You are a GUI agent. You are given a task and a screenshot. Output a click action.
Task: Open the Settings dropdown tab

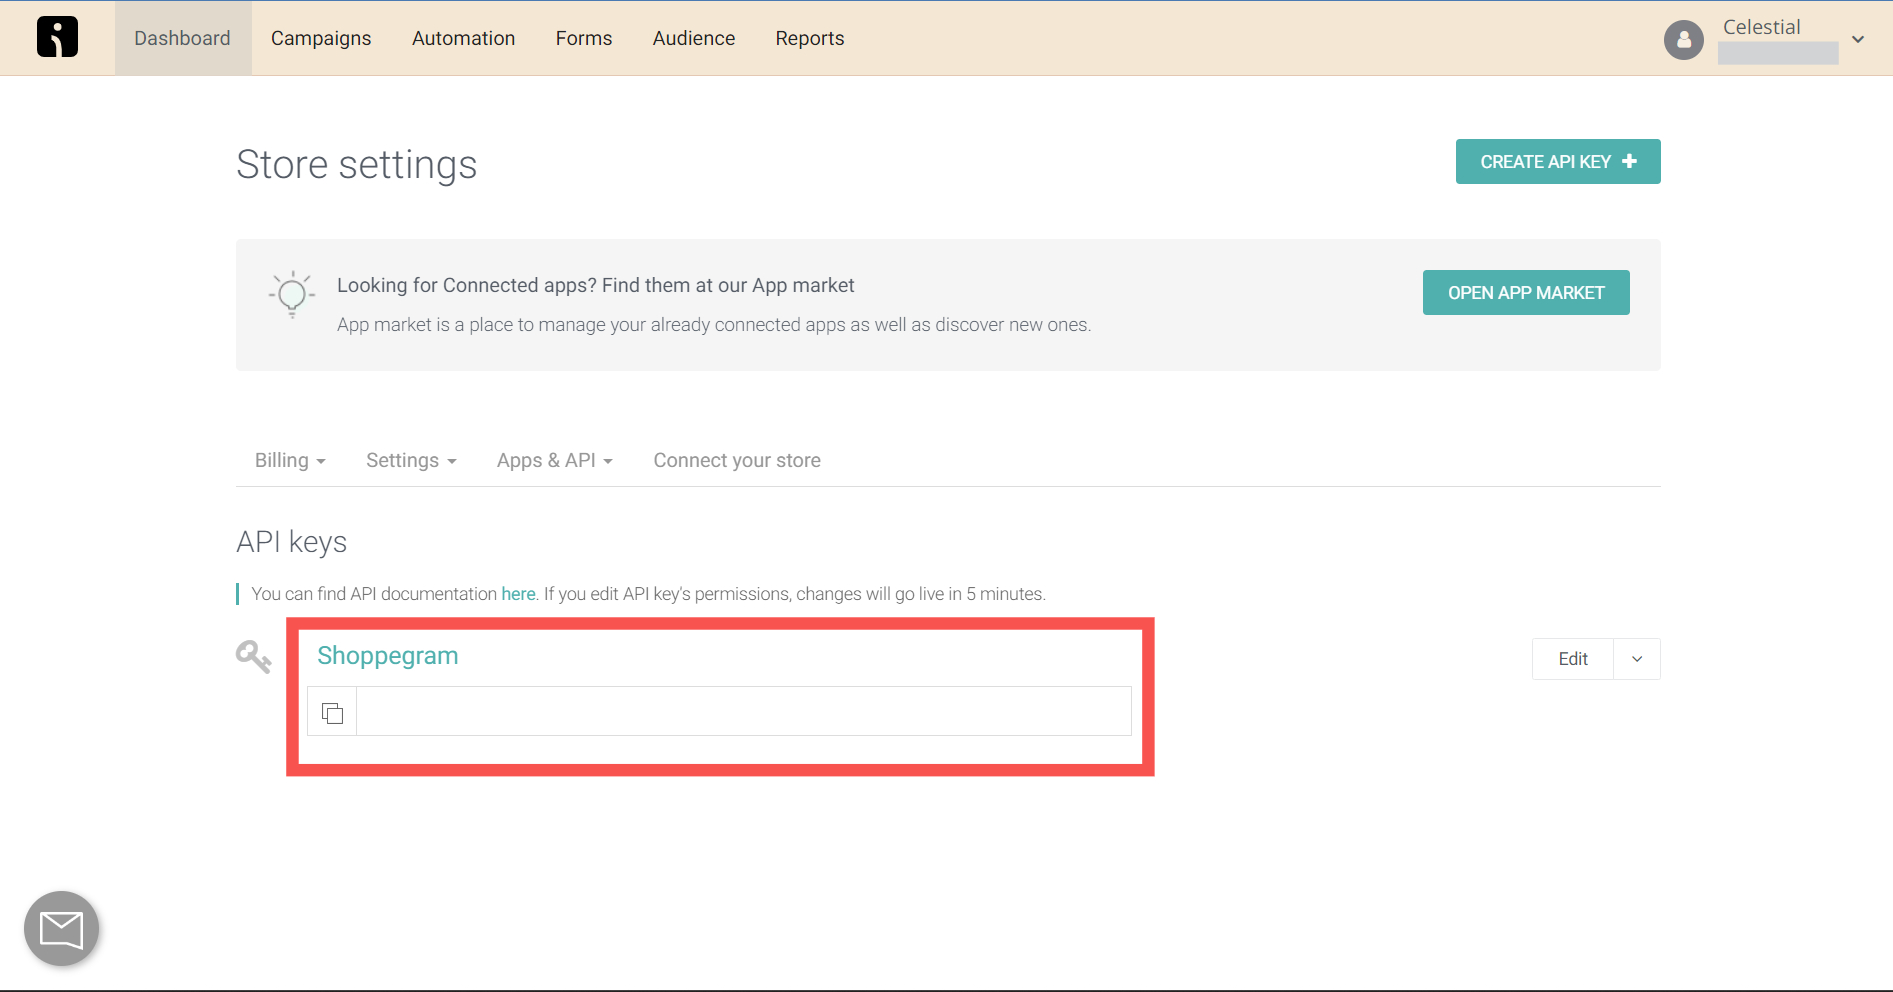click(x=411, y=460)
